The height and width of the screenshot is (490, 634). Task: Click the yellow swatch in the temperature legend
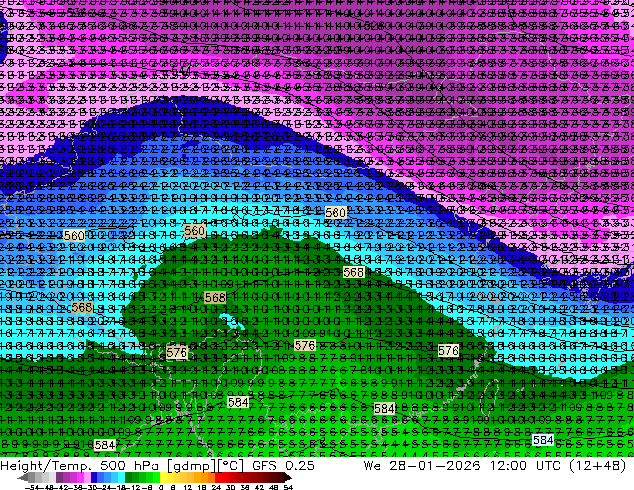tap(163, 478)
